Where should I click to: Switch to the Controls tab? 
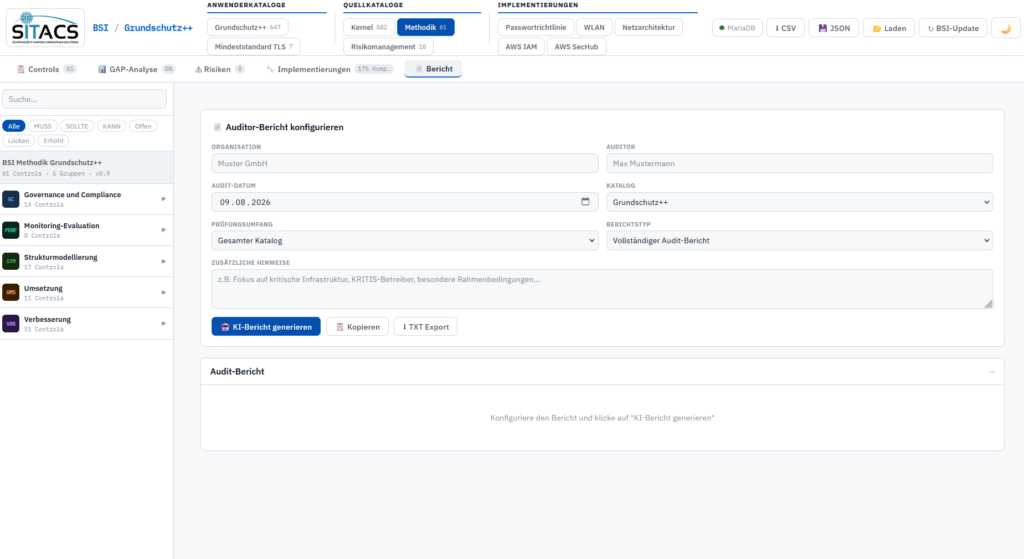(46, 69)
